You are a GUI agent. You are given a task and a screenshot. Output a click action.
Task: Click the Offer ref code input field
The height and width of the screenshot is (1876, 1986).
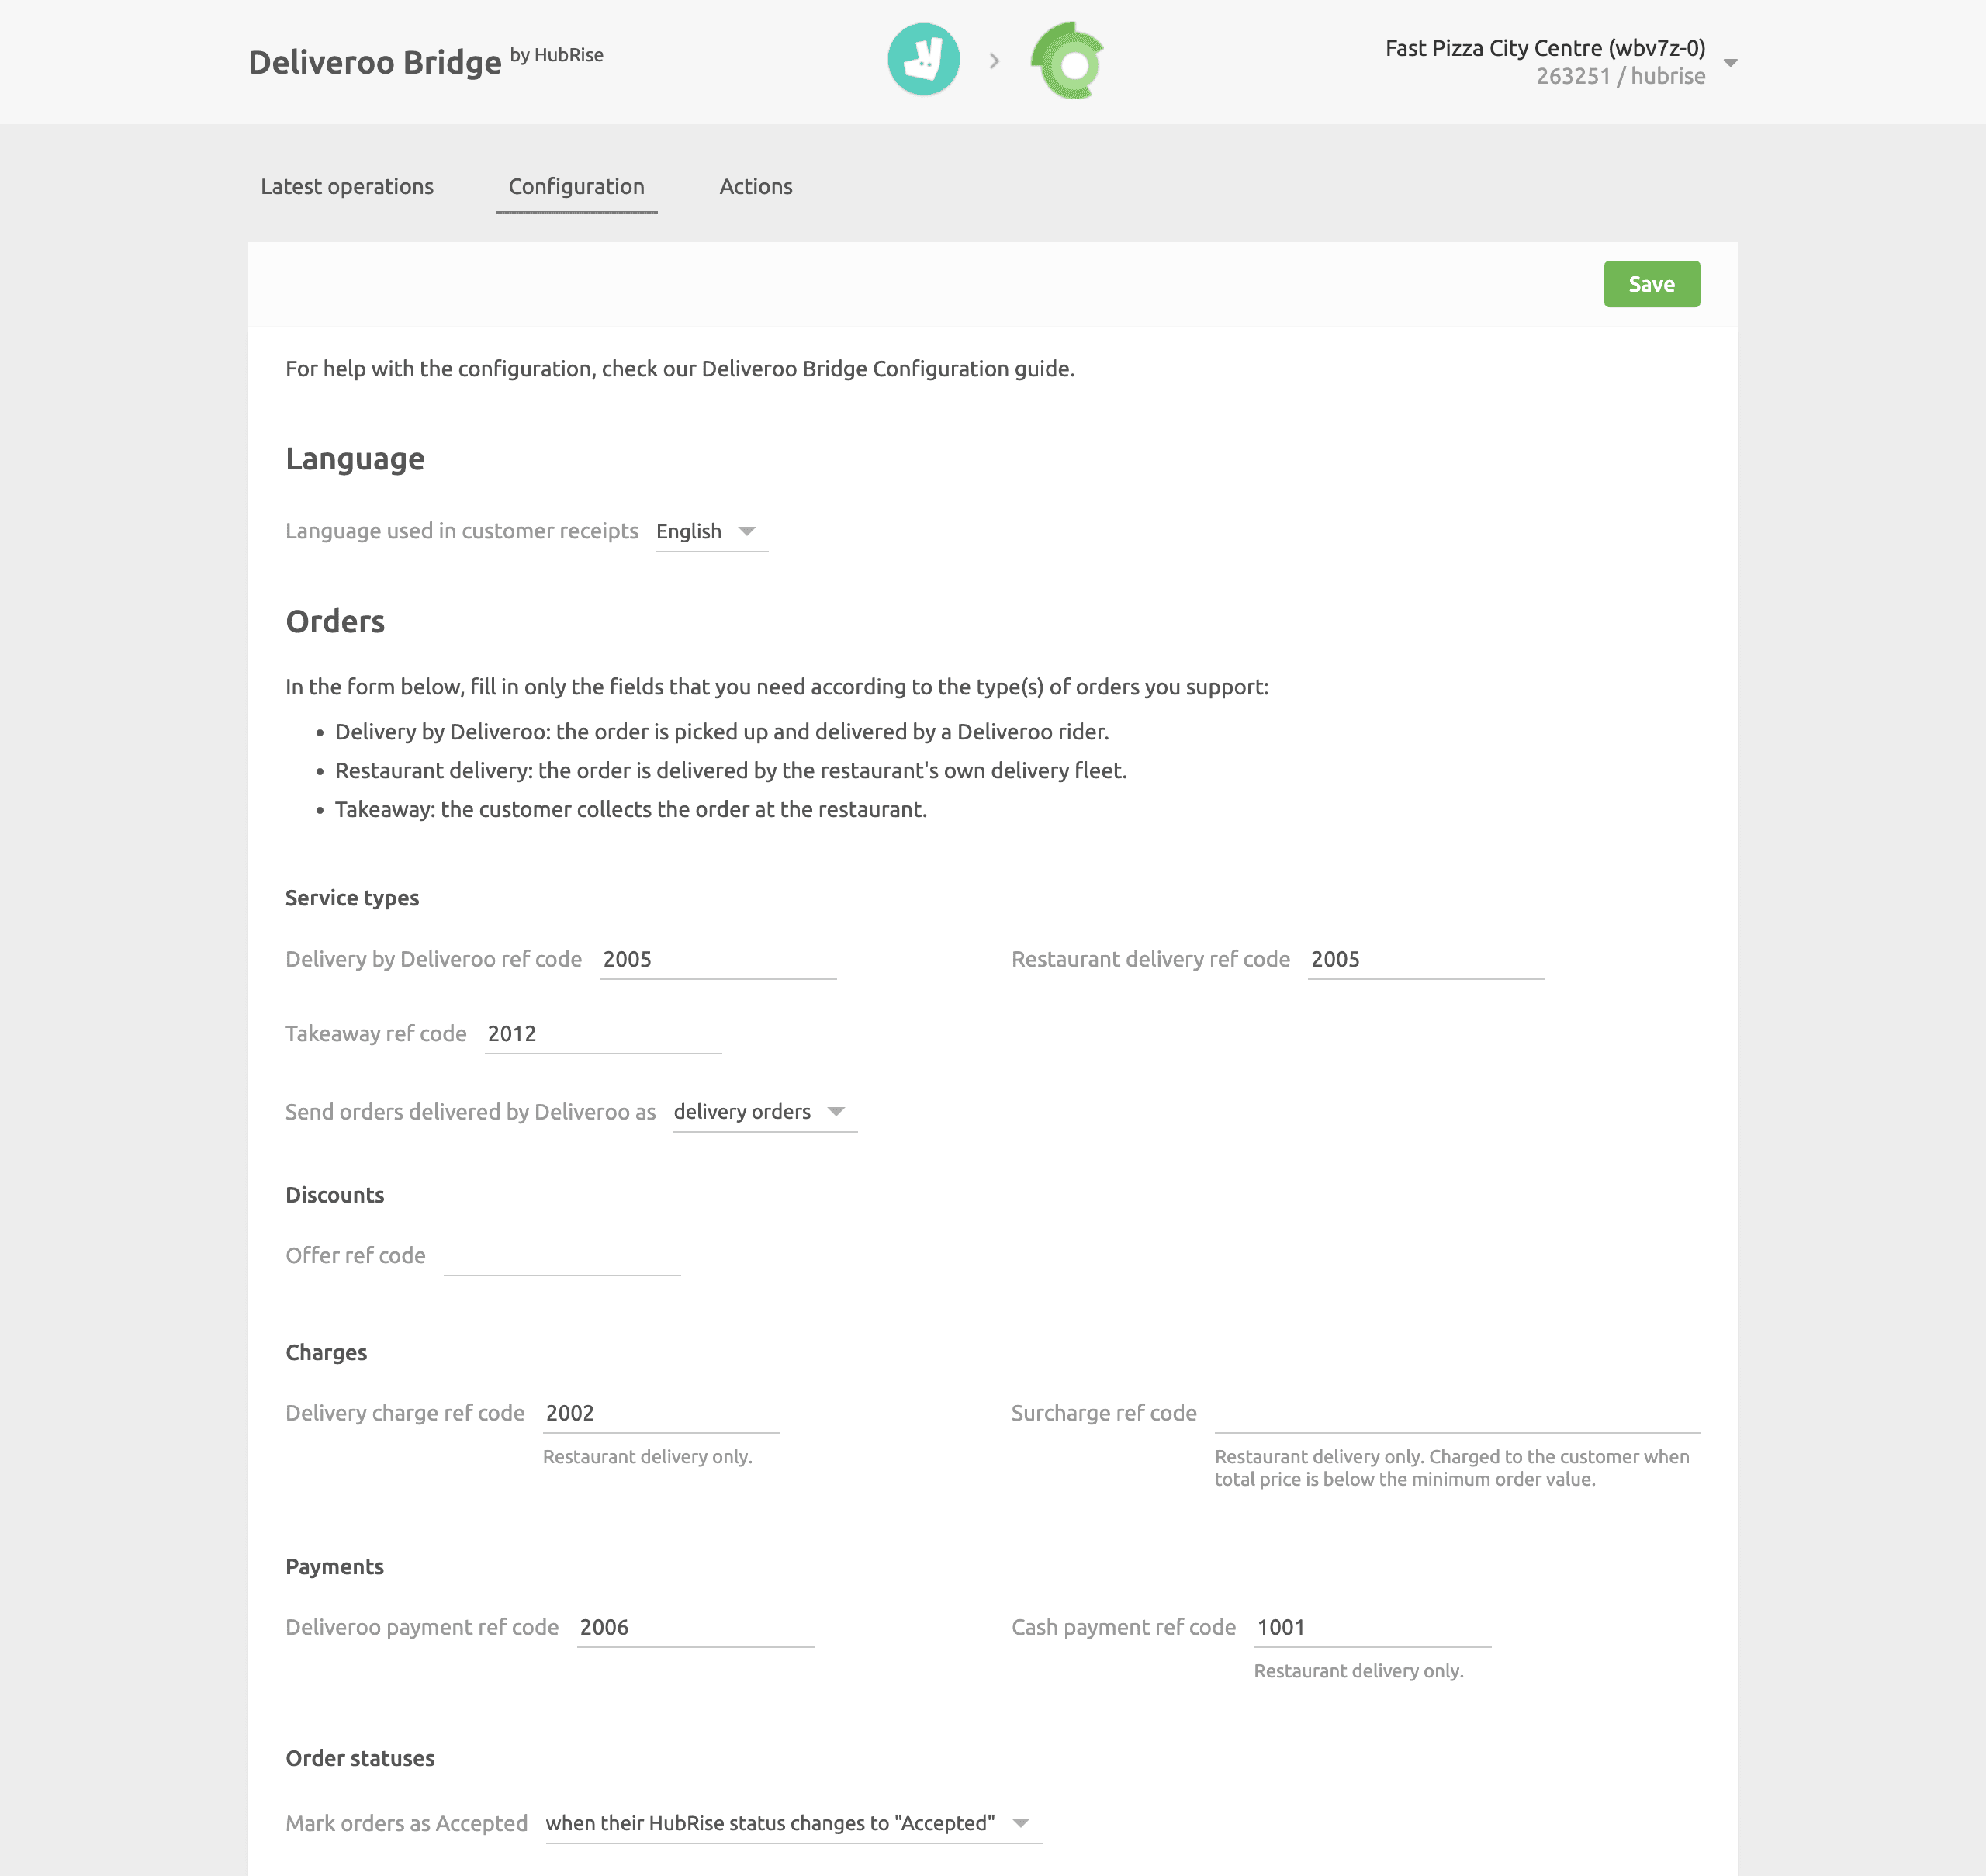pos(560,1254)
